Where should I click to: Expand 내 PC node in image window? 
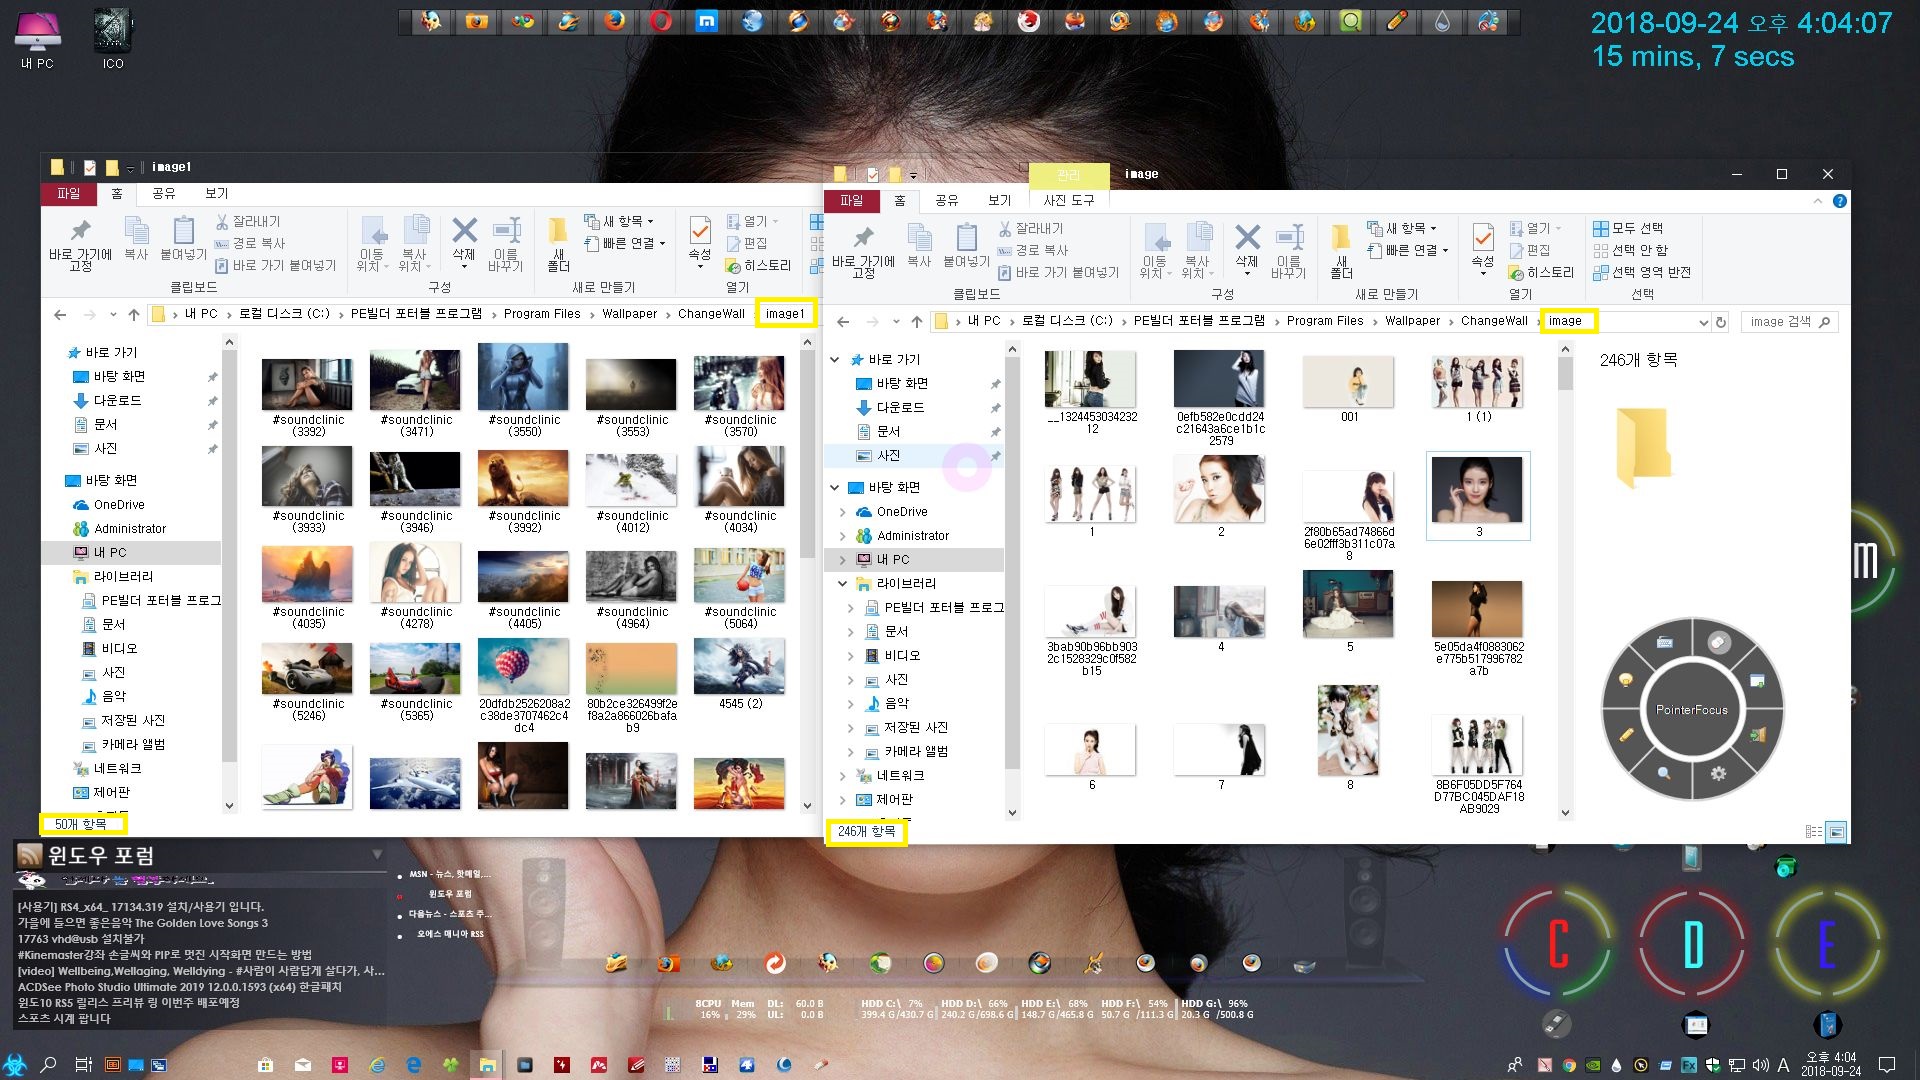coord(843,560)
